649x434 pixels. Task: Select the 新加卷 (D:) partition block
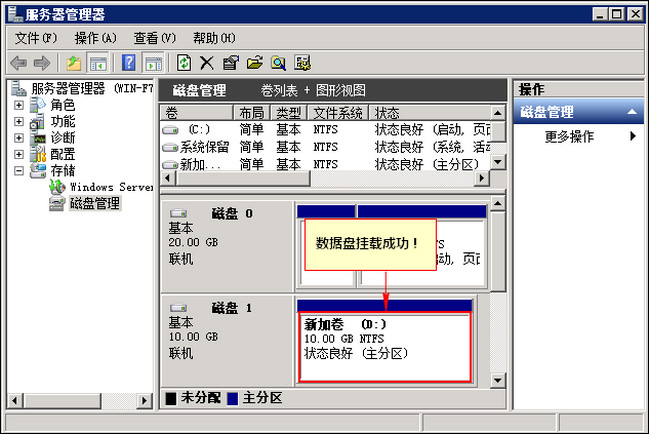tap(384, 345)
